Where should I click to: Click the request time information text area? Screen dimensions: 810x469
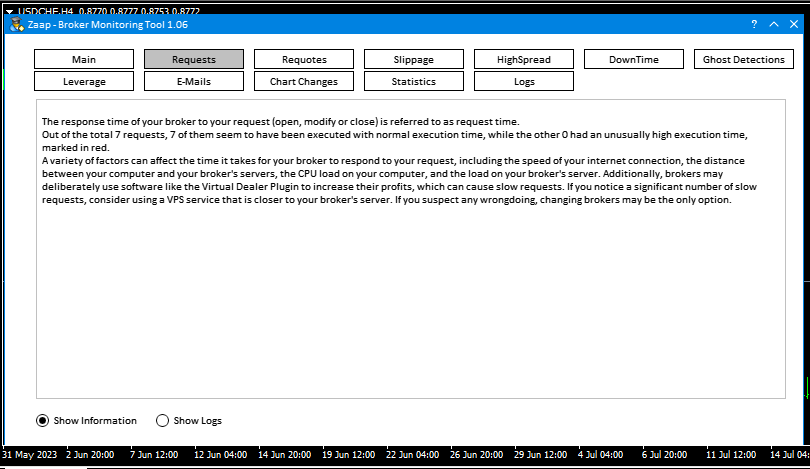click(411, 249)
